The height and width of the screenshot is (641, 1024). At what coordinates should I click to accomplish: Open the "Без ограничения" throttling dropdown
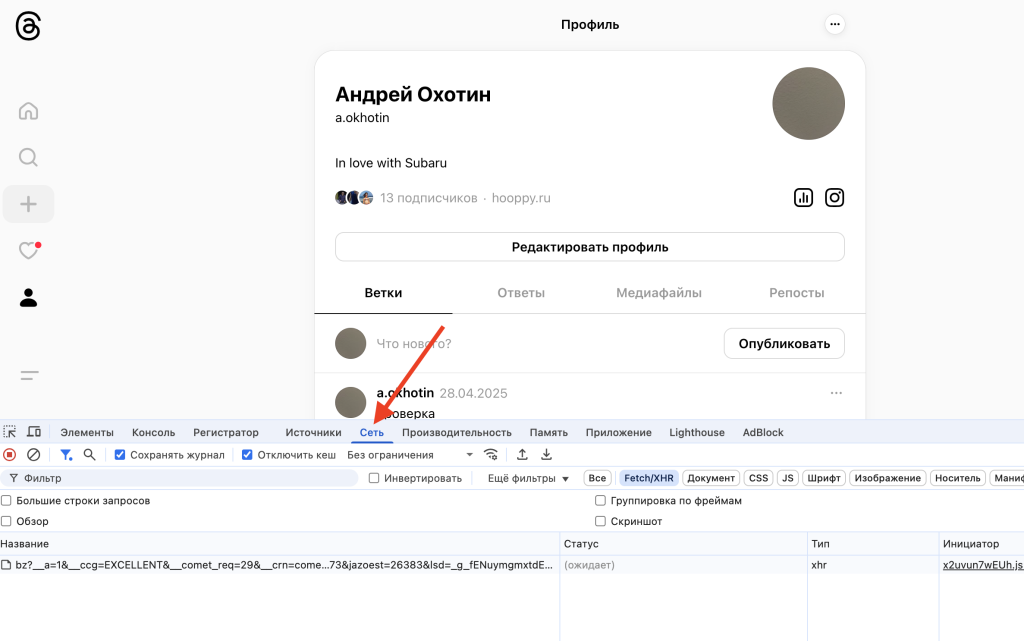(x=410, y=455)
